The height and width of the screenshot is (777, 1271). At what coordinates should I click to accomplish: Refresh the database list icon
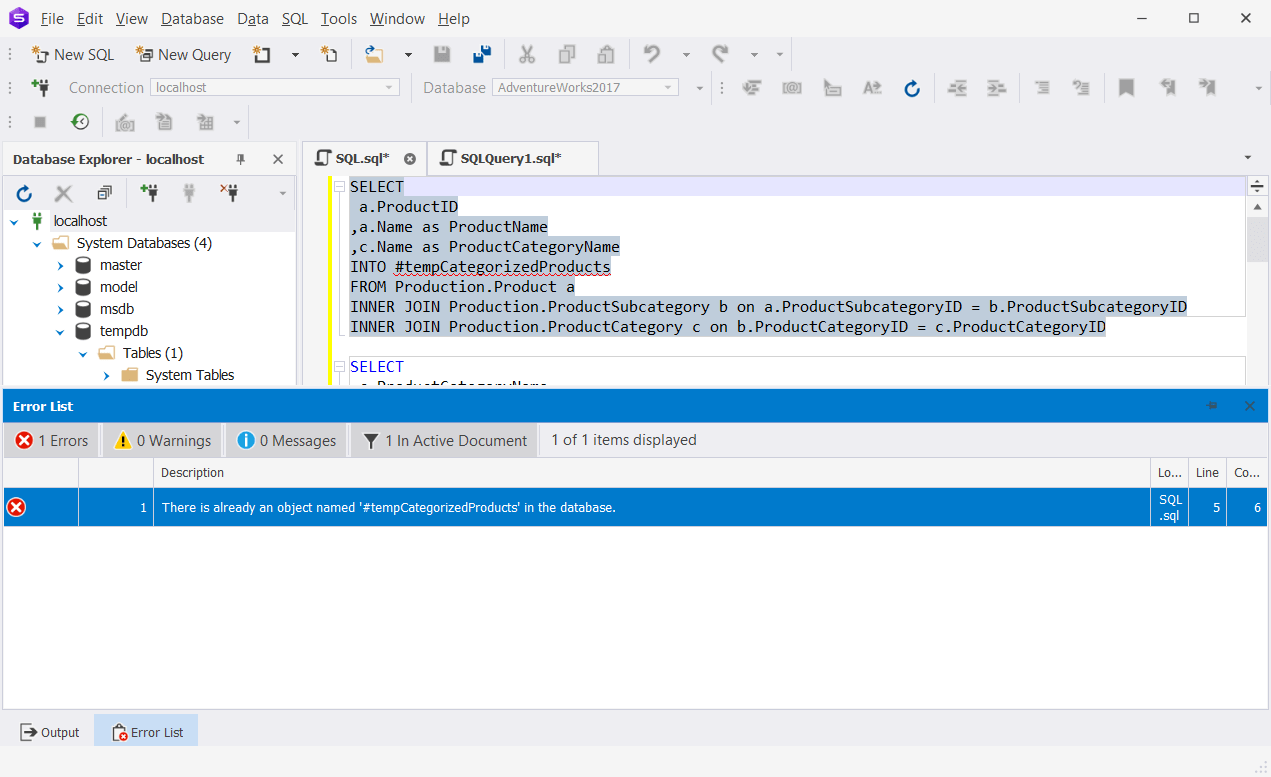click(x=912, y=88)
